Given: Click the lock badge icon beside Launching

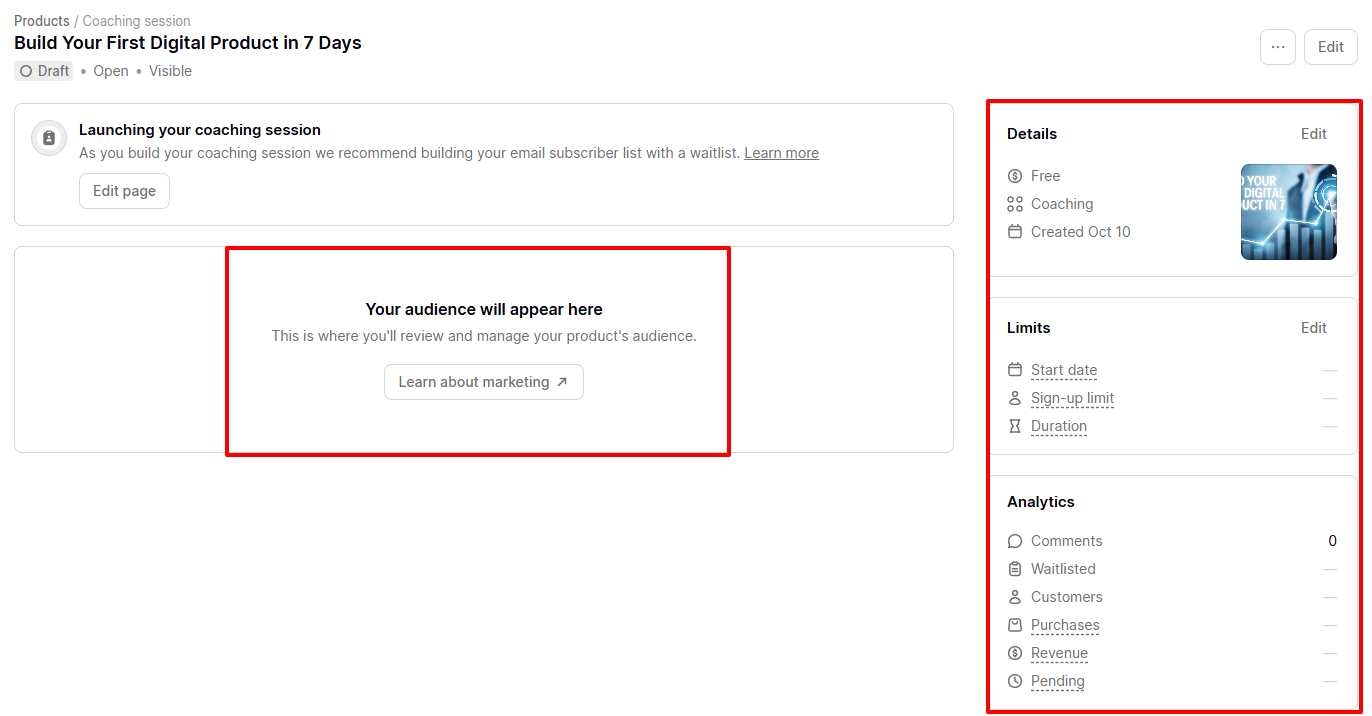Looking at the screenshot, I should click(x=49, y=138).
